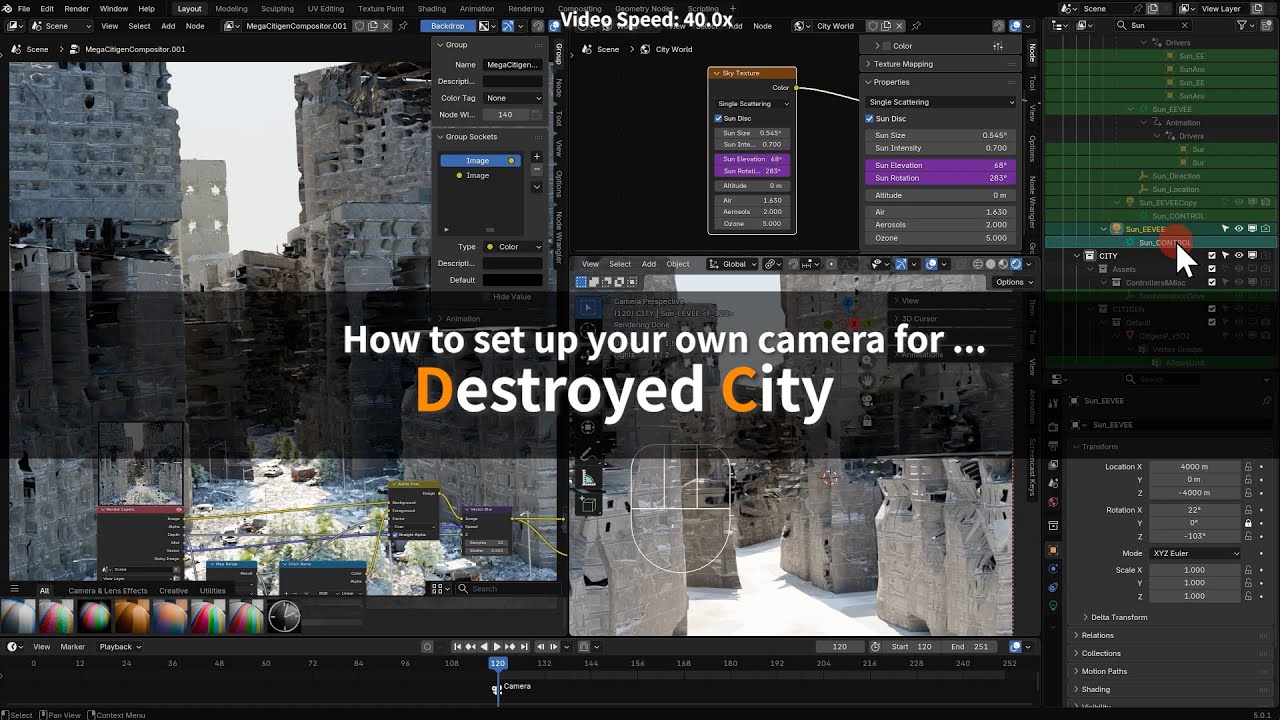Toggle the Backdrop button in compositor
Viewport: 1280px width, 720px height.
[x=448, y=26]
